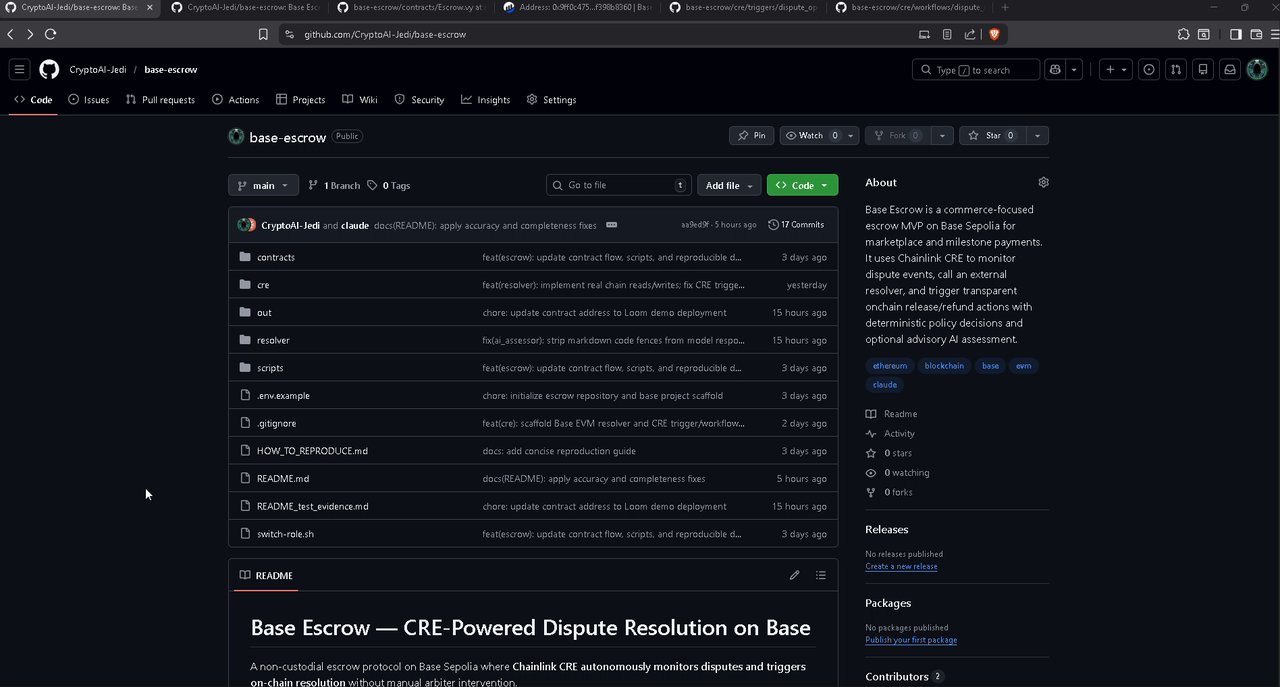This screenshot has width=1280, height=687.
Task: Open the Create new plus dropdown
Action: coord(1115,70)
